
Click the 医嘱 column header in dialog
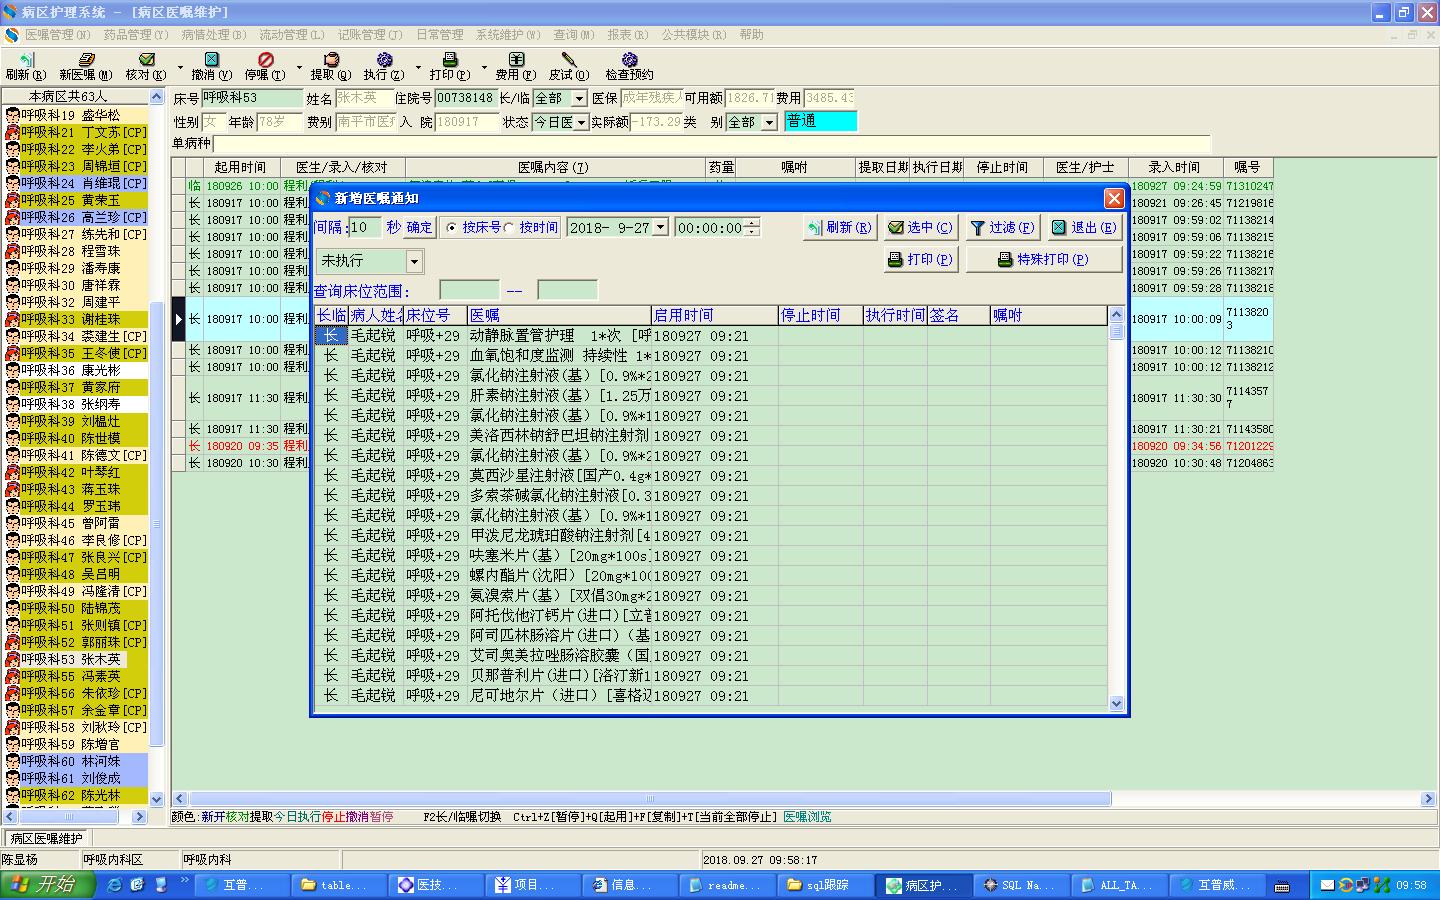click(x=559, y=315)
